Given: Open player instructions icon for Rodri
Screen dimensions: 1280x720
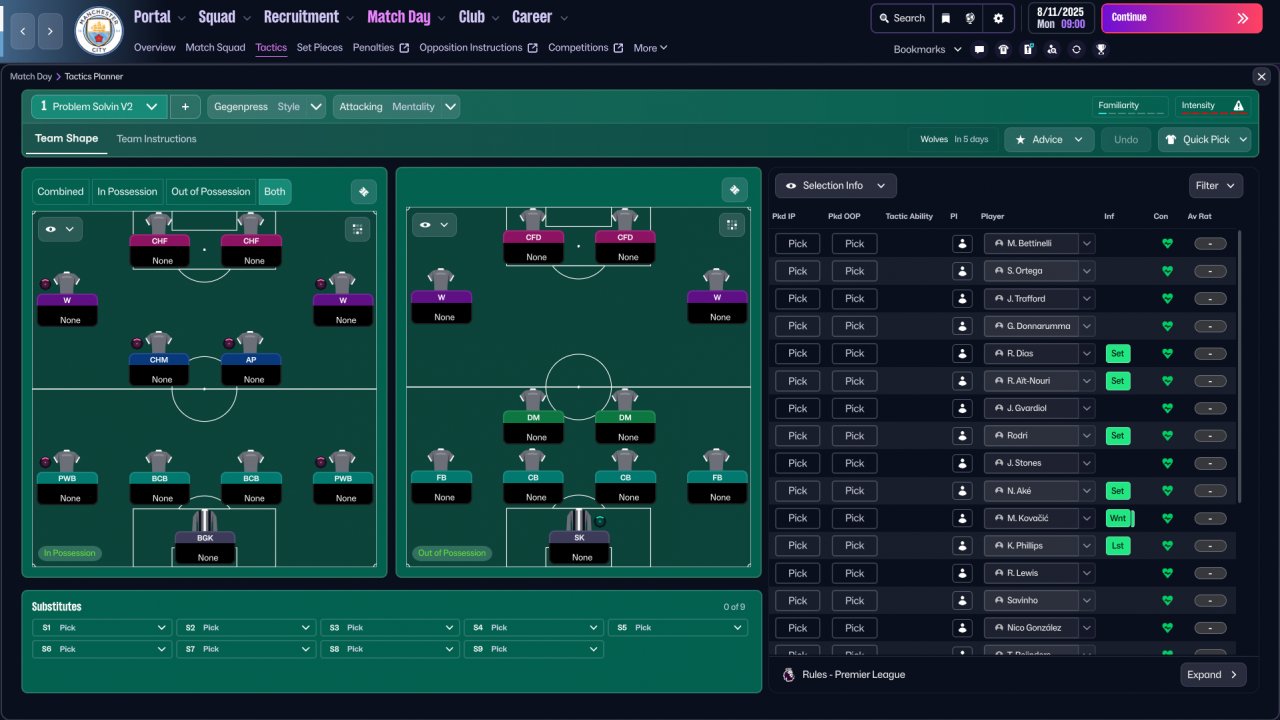Looking at the screenshot, I should (x=962, y=436).
